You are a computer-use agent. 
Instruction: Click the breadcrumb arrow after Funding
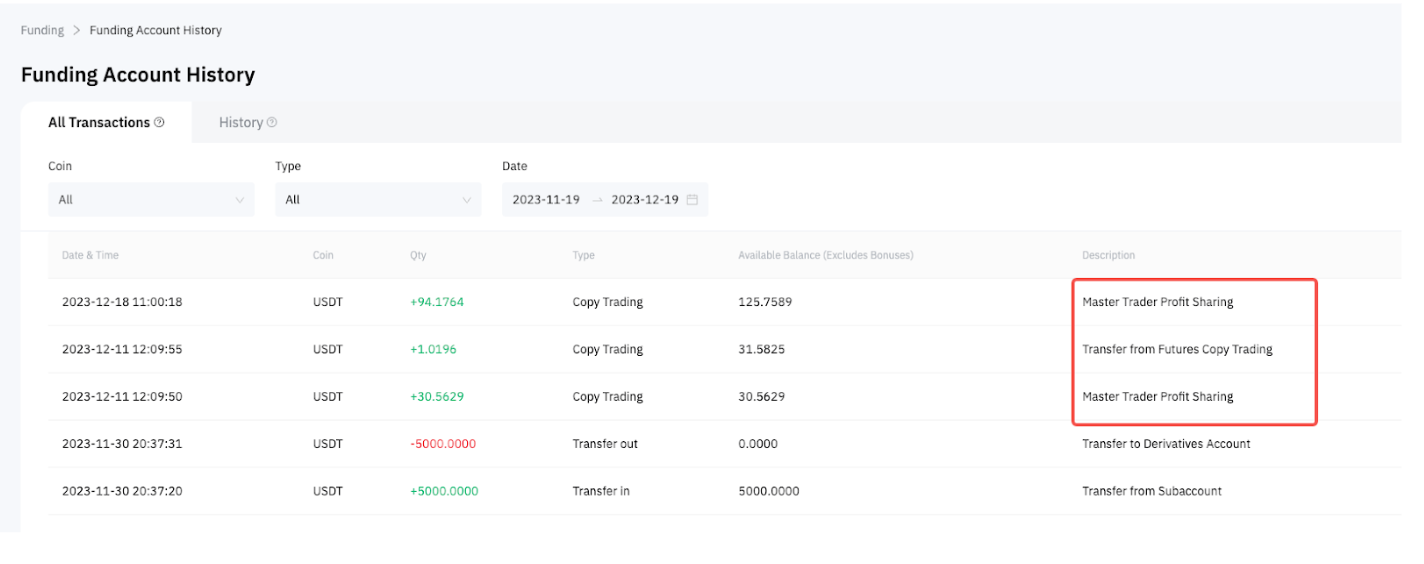(77, 31)
